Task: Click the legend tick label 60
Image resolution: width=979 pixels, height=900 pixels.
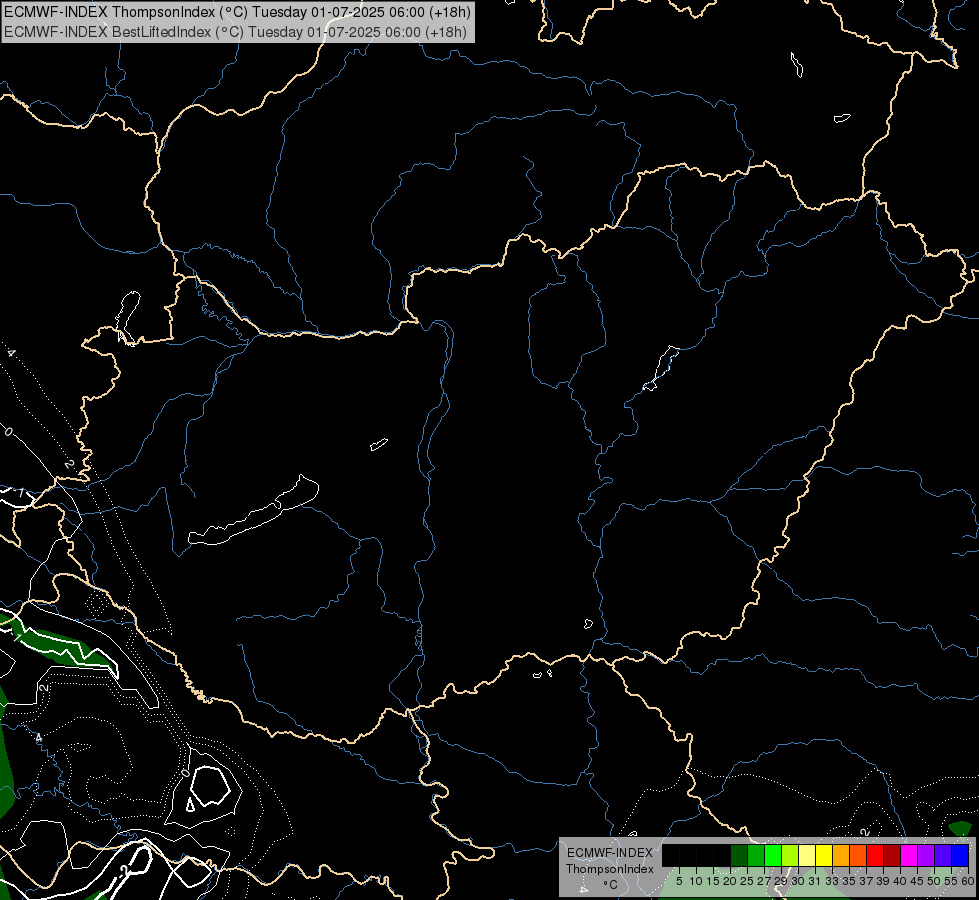Action: tap(967, 881)
